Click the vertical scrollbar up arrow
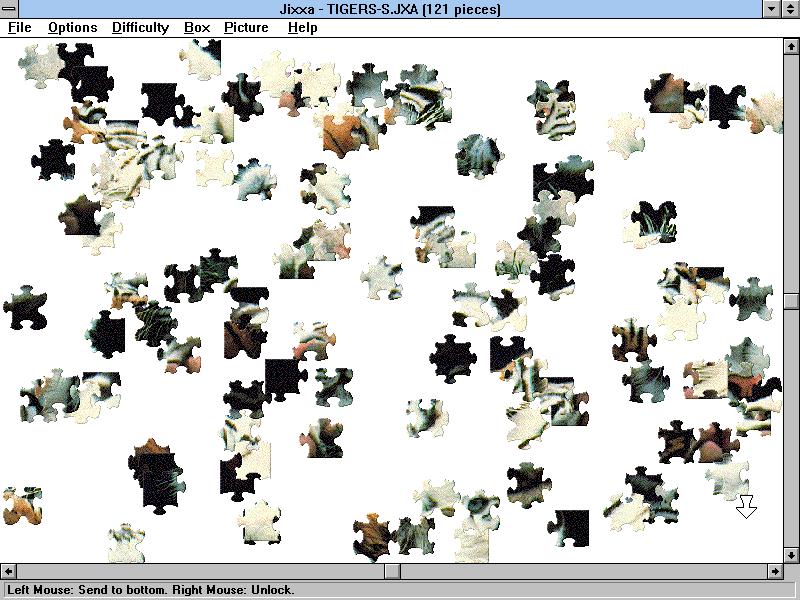This screenshot has width=800, height=600. 791,46
